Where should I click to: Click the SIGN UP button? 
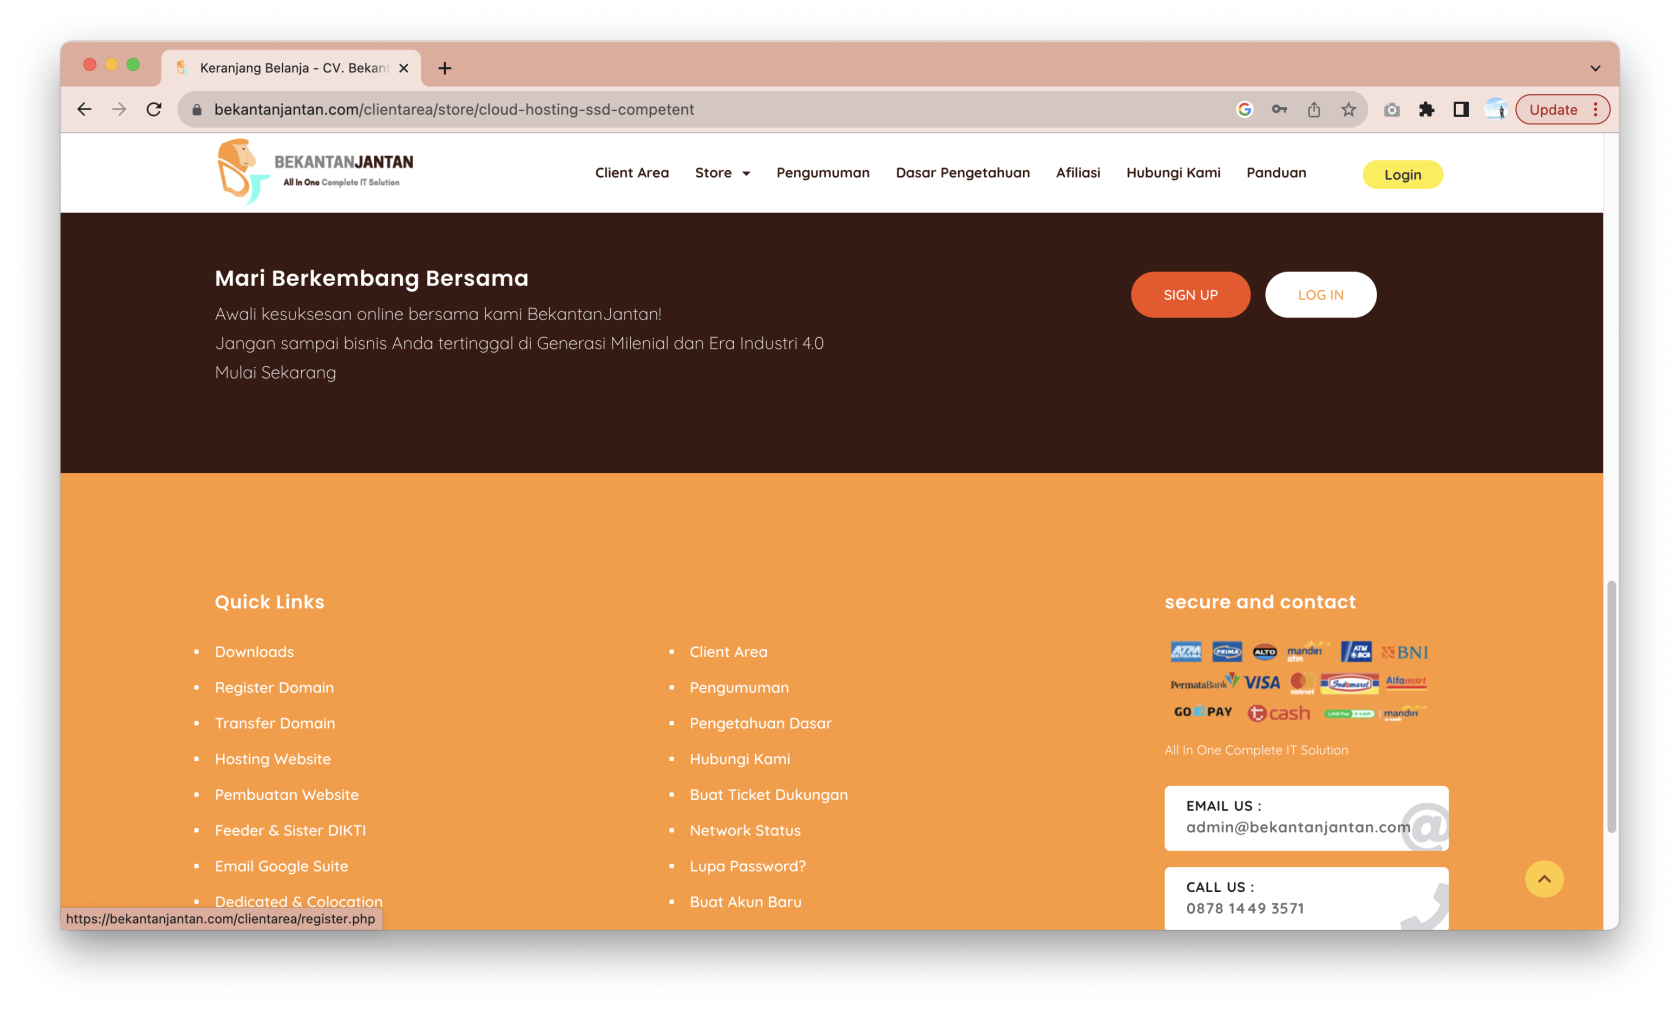[x=1190, y=294]
